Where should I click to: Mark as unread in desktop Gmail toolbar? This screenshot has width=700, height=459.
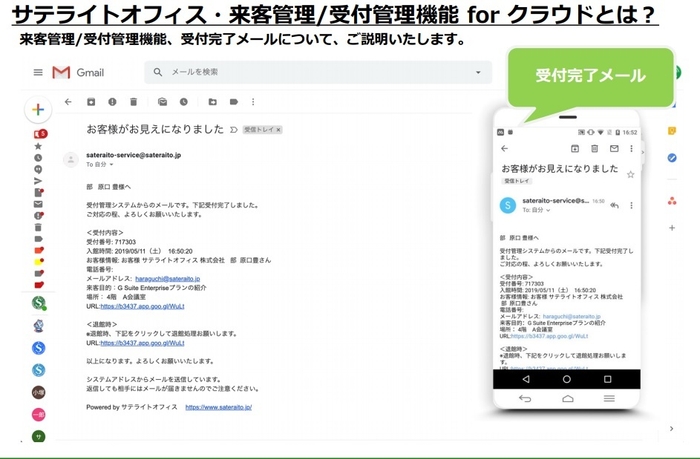(x=162, y=102)
